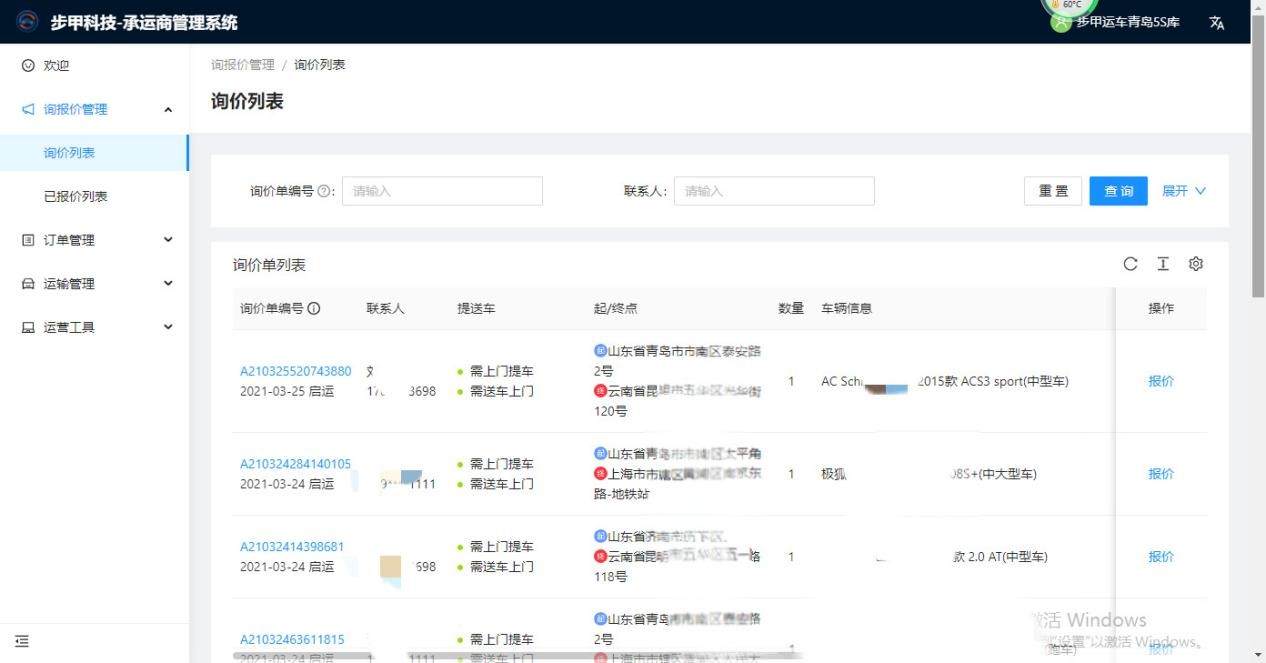
Task: Click the 订单管理 list icon
Action: click(x=28, y=240)
